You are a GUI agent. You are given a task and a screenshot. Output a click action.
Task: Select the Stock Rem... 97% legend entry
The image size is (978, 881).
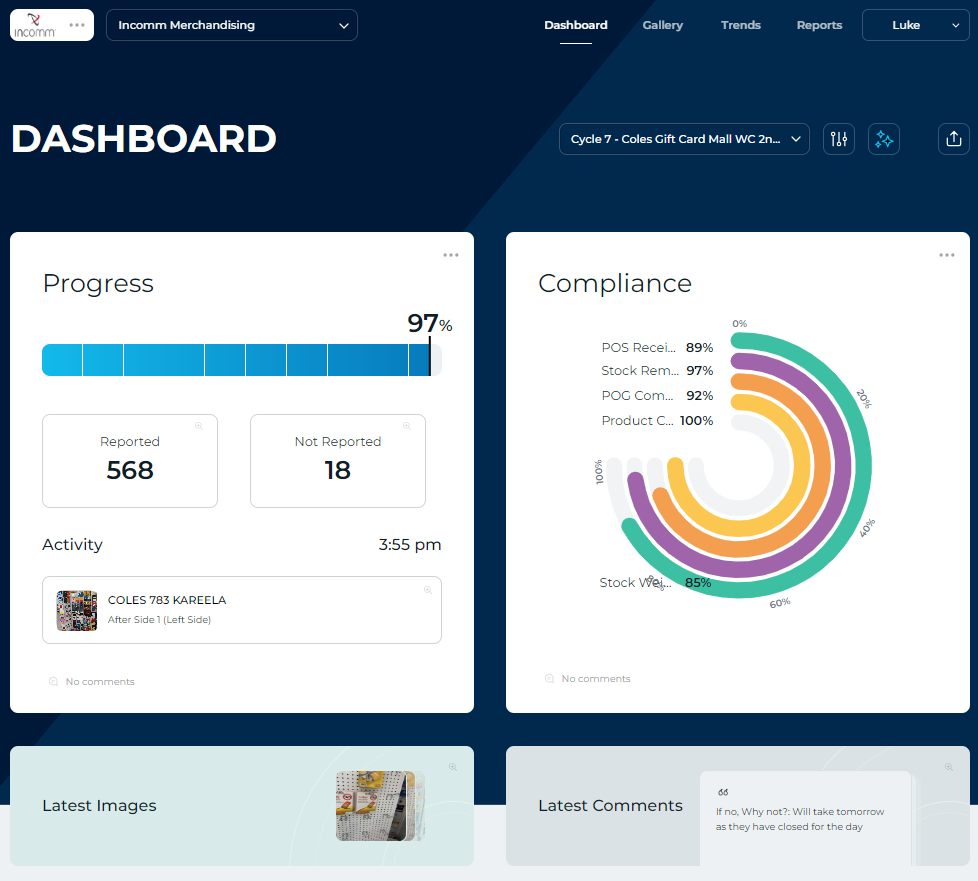coord(657,371)
